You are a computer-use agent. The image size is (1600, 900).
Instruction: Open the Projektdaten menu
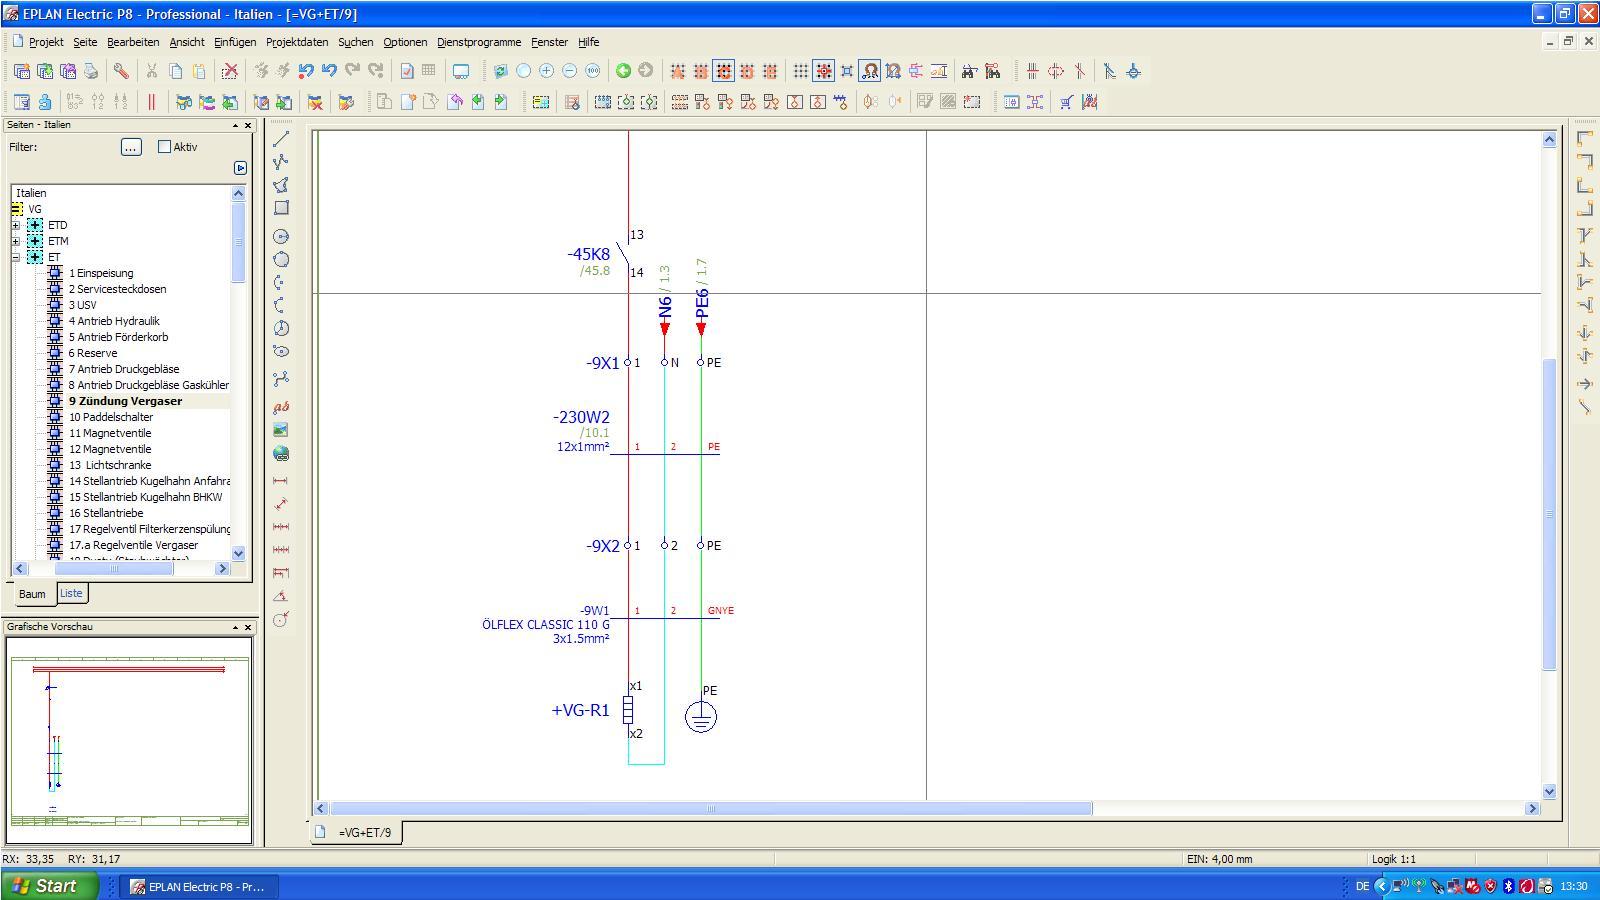[x=297, y=42]
